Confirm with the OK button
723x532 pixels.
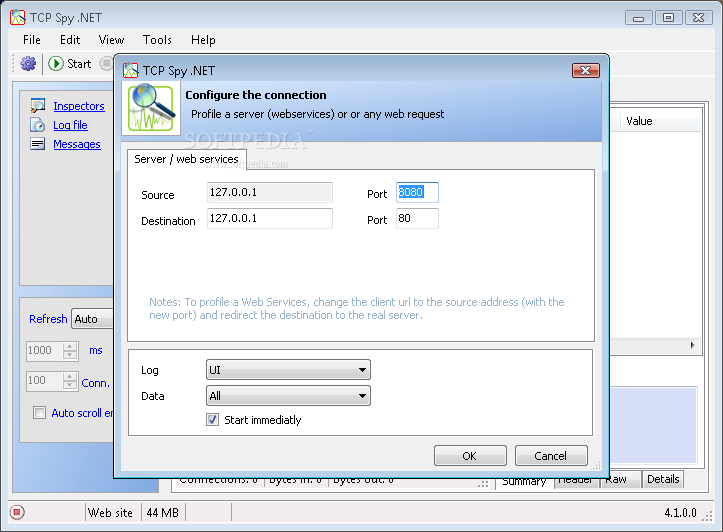click(470, 455)
